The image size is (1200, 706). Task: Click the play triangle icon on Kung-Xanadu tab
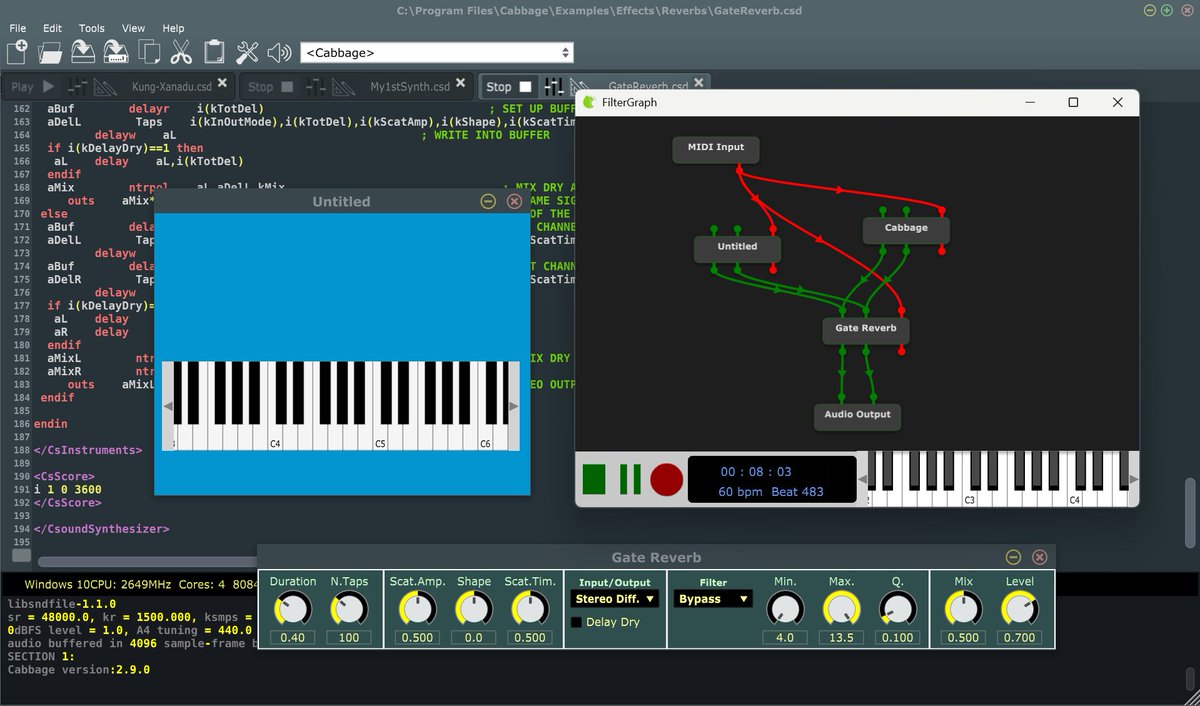49,87
